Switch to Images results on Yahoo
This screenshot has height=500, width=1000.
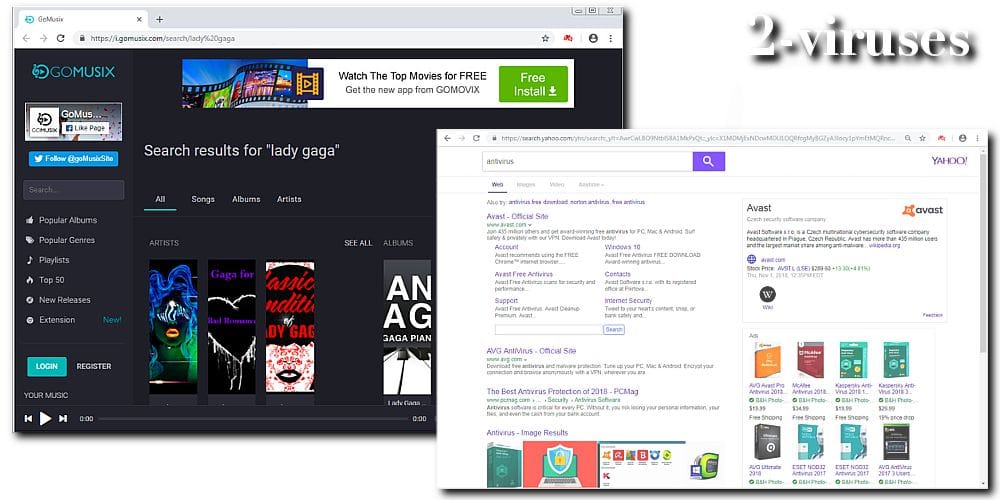[x=526, y=185]
